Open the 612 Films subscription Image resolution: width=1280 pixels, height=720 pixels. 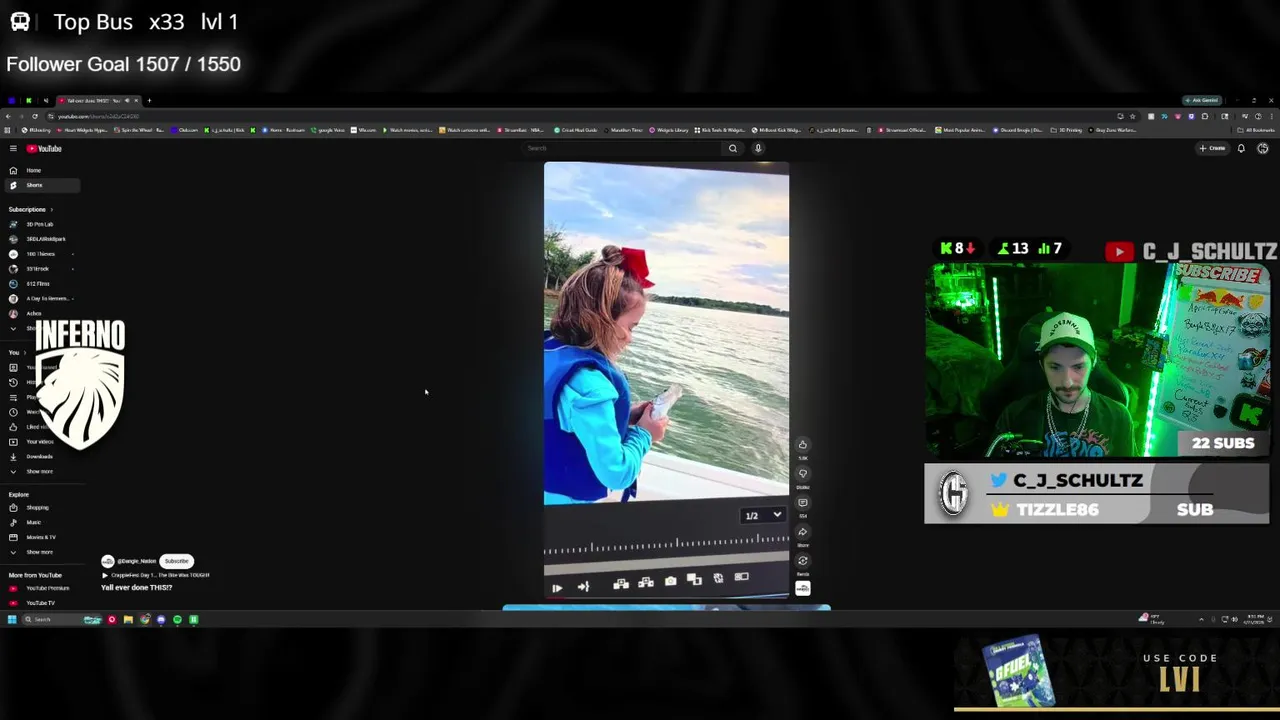40,284
